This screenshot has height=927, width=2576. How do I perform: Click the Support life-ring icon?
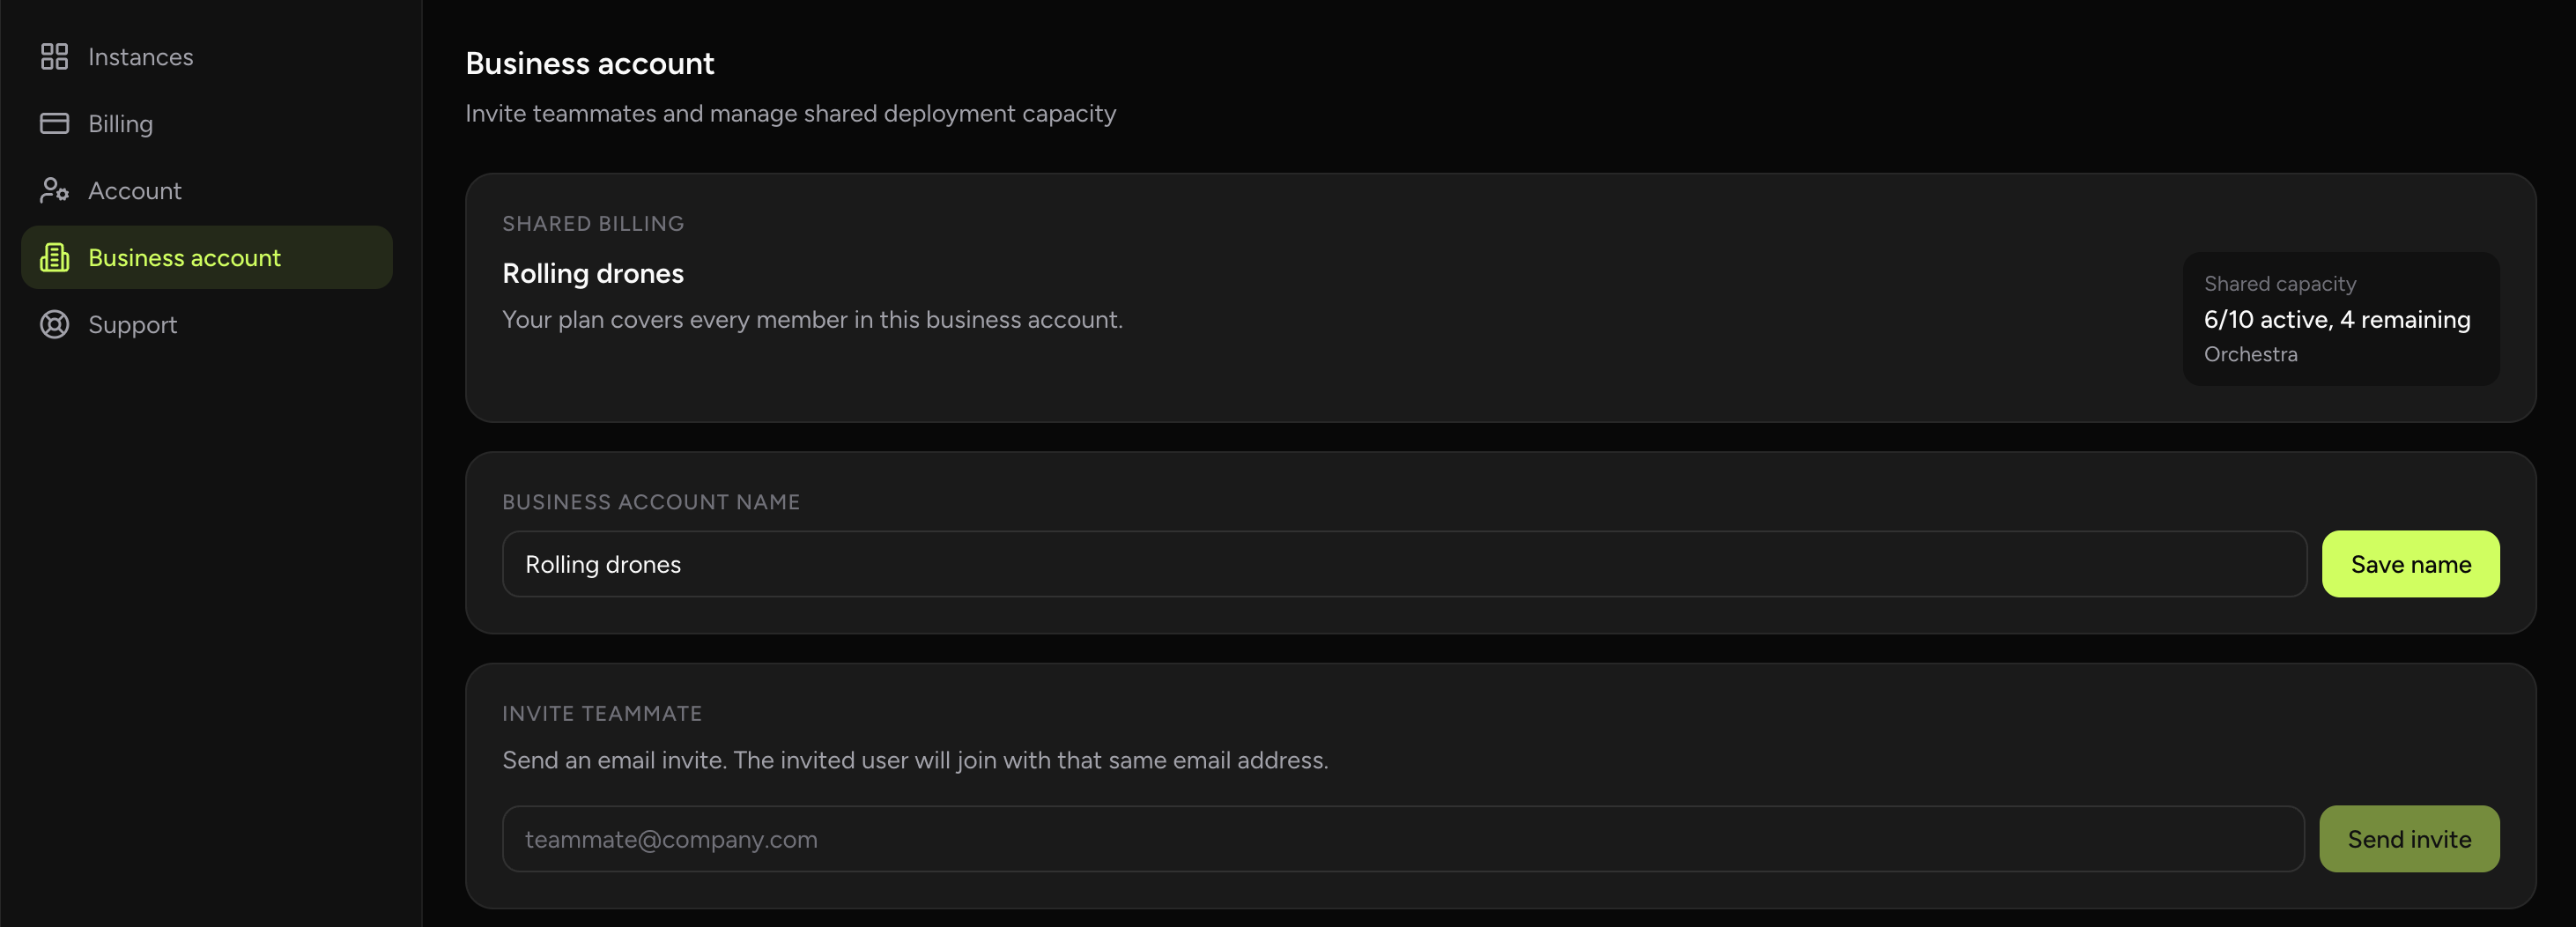55,324
